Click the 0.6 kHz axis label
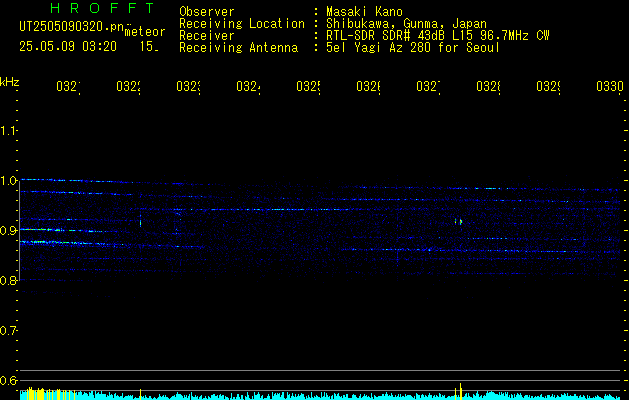The width and height of the screenshot is (629, 400). coord(8,380)
